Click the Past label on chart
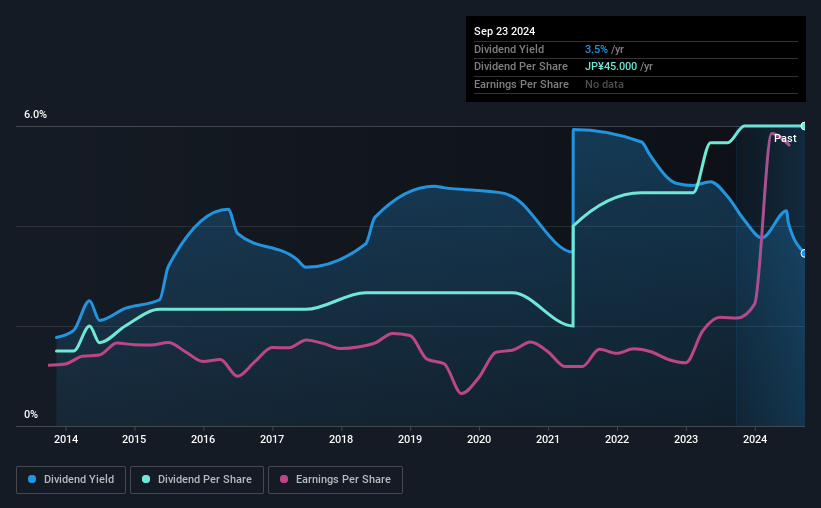 coord(785,138)
